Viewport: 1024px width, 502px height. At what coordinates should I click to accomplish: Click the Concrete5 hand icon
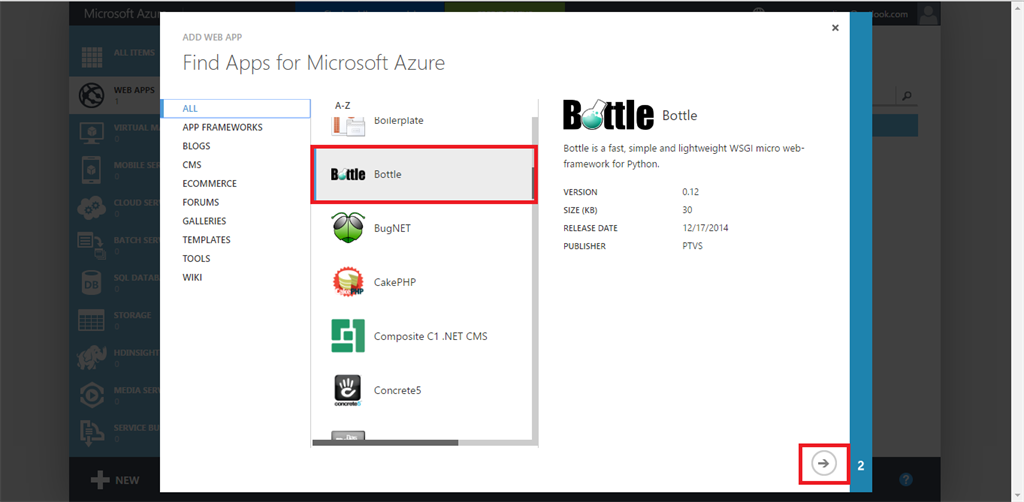[x=347, y=390]
